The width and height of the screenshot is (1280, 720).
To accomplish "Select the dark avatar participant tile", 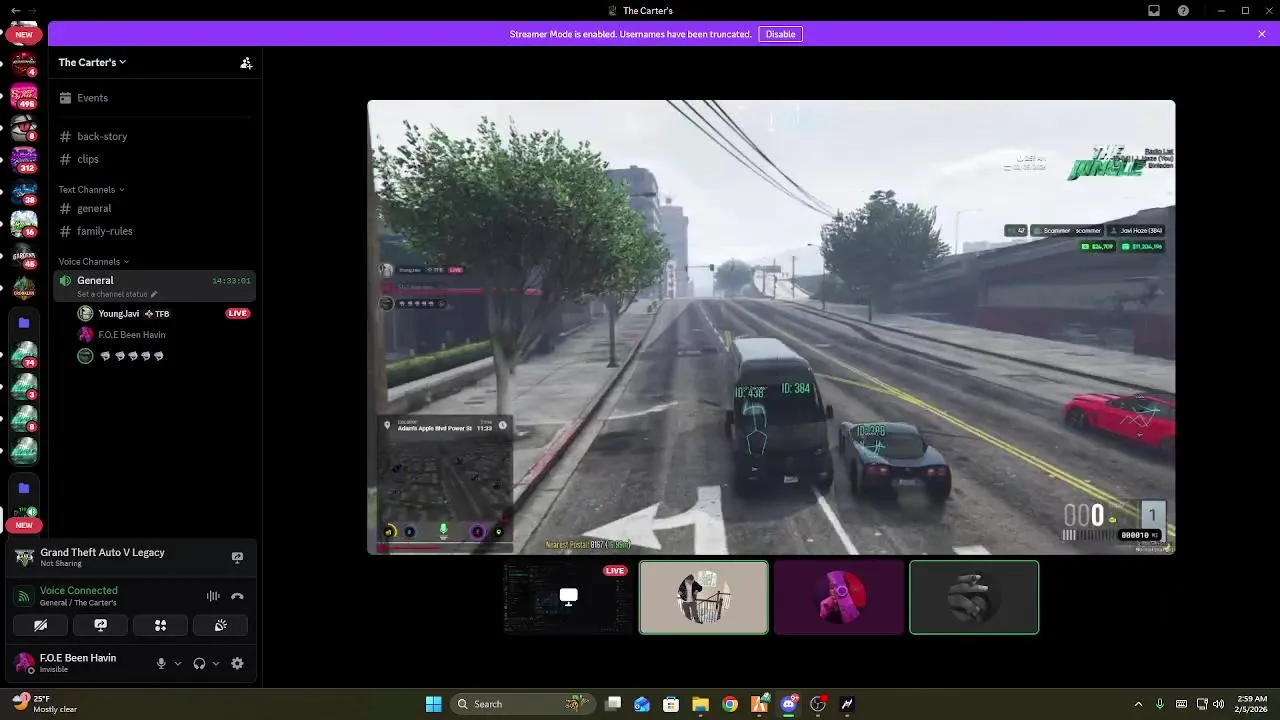I will (974, 597).
